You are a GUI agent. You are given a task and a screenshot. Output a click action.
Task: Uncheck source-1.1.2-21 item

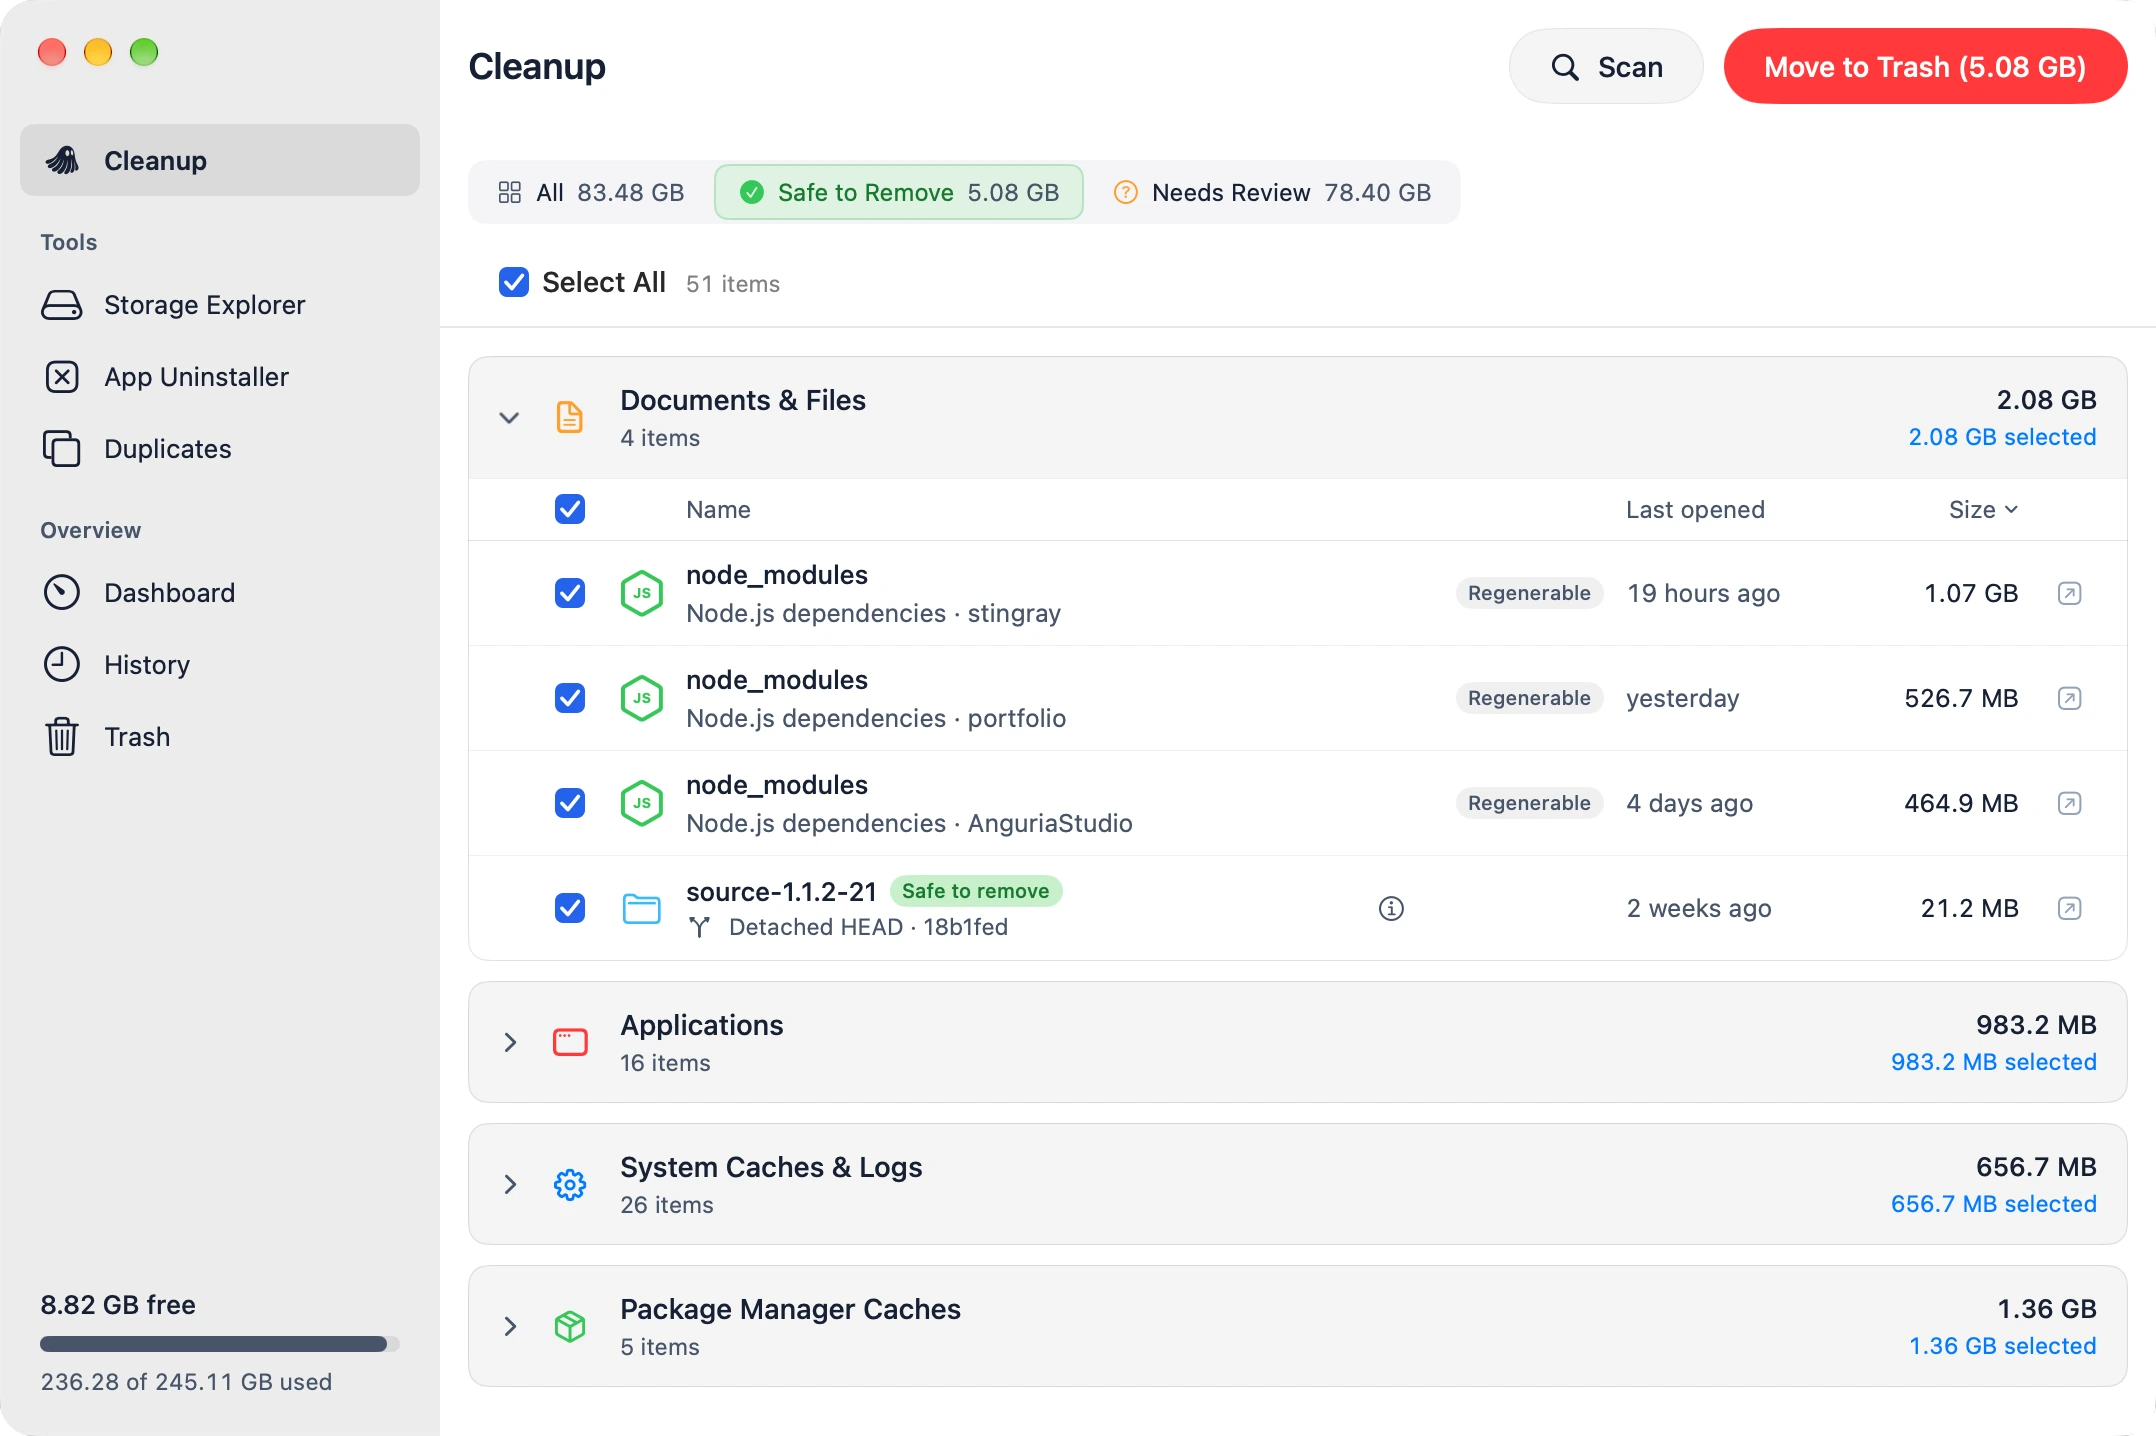pyautogui.click(x=570, y=908)
